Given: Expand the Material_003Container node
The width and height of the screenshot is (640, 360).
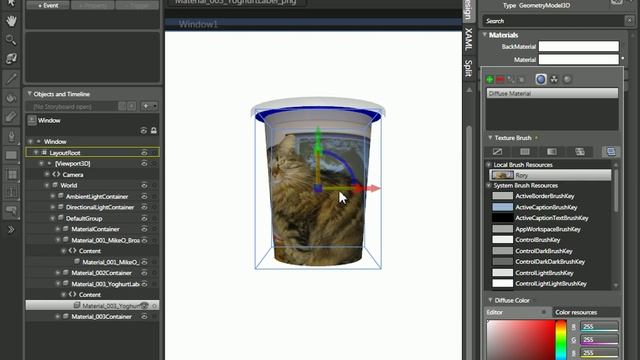Looking at the screenshot, I should (58, 317).
